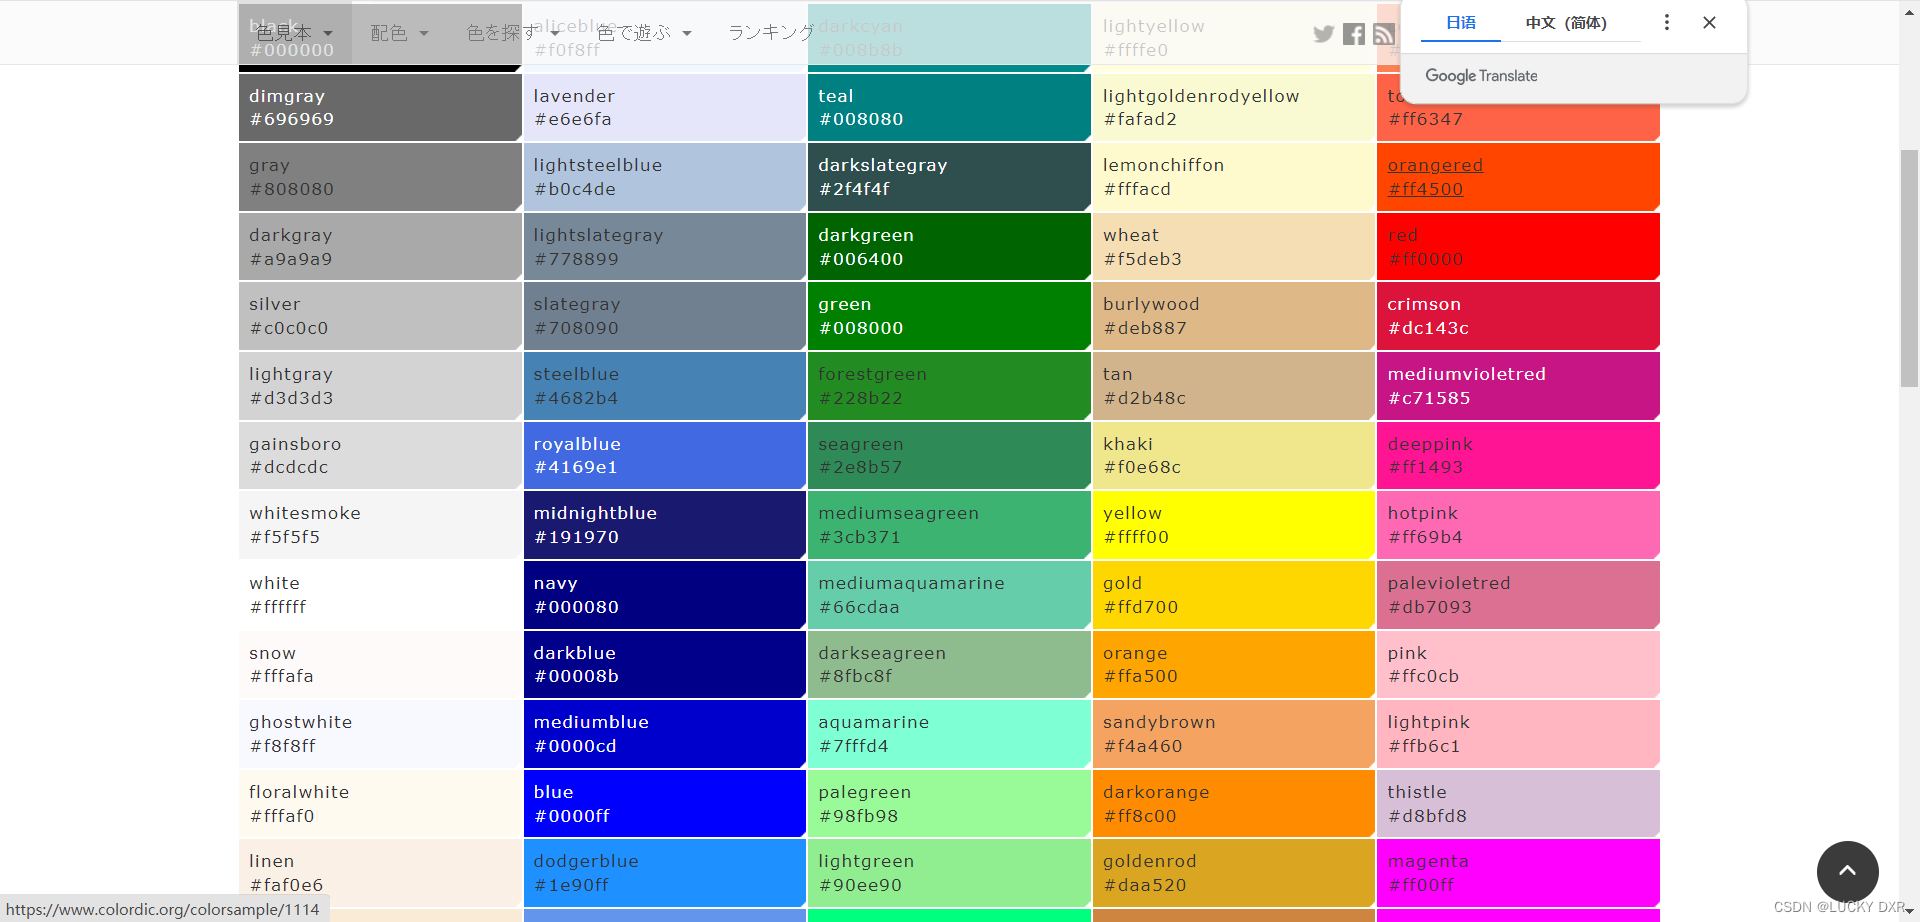Pick the green #008000 swatch
The height and width of the screenshot is (922, 1920).
click(x=949, y=316)
